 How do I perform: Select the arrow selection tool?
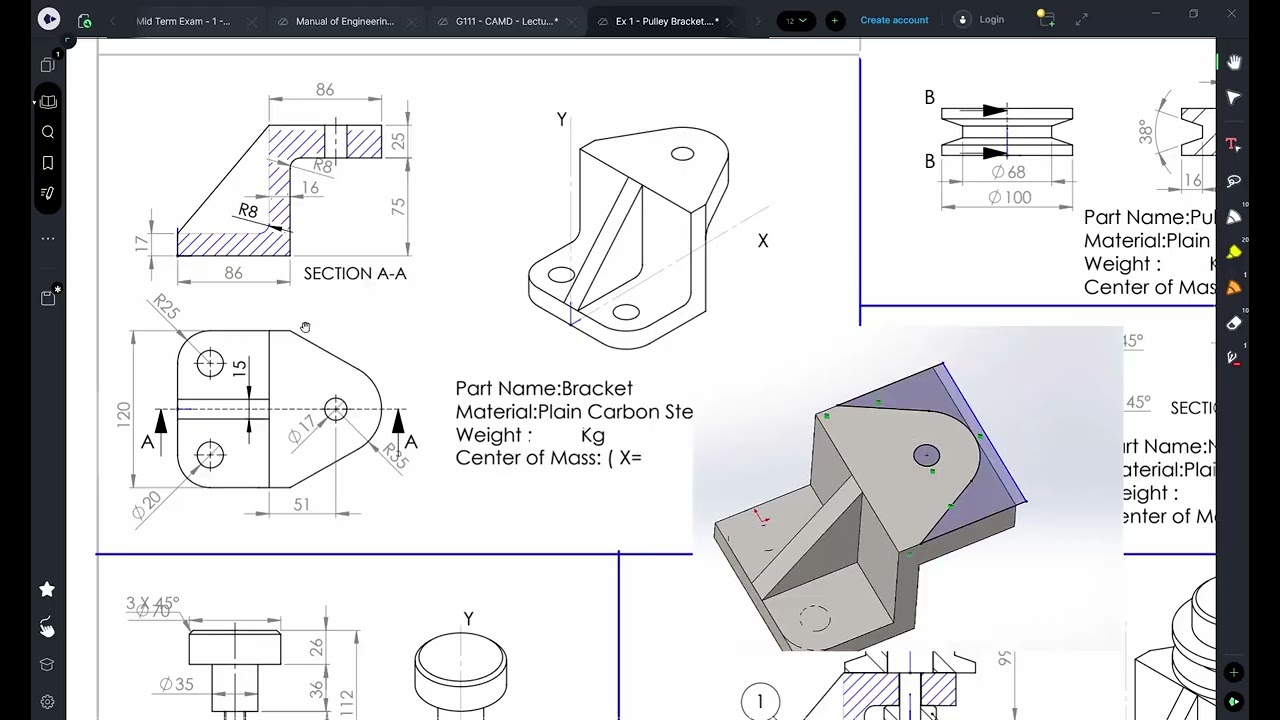(x=1234, y=98)
